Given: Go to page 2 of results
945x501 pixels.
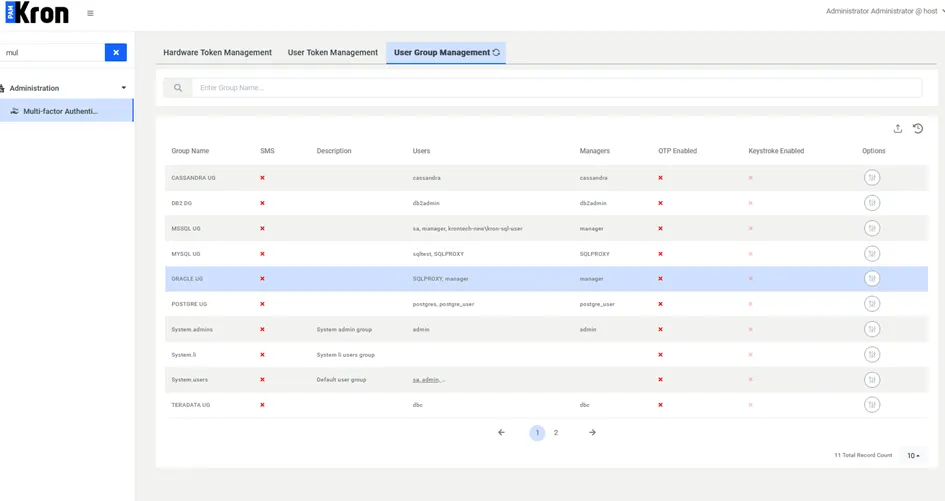Looking at the screenshot, I should (x=556, y=432).
